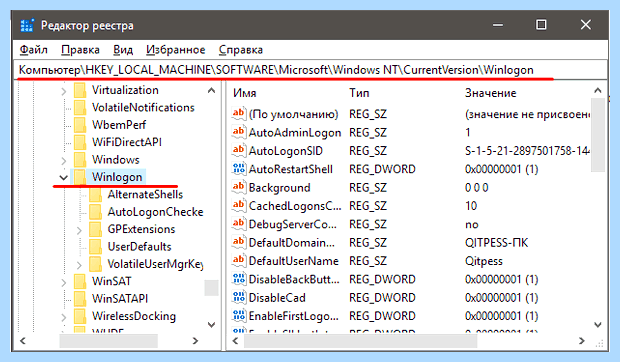Select the DisableCad value name
The width and height of the screenshot is (620, 362).
(x=277, y=298)
